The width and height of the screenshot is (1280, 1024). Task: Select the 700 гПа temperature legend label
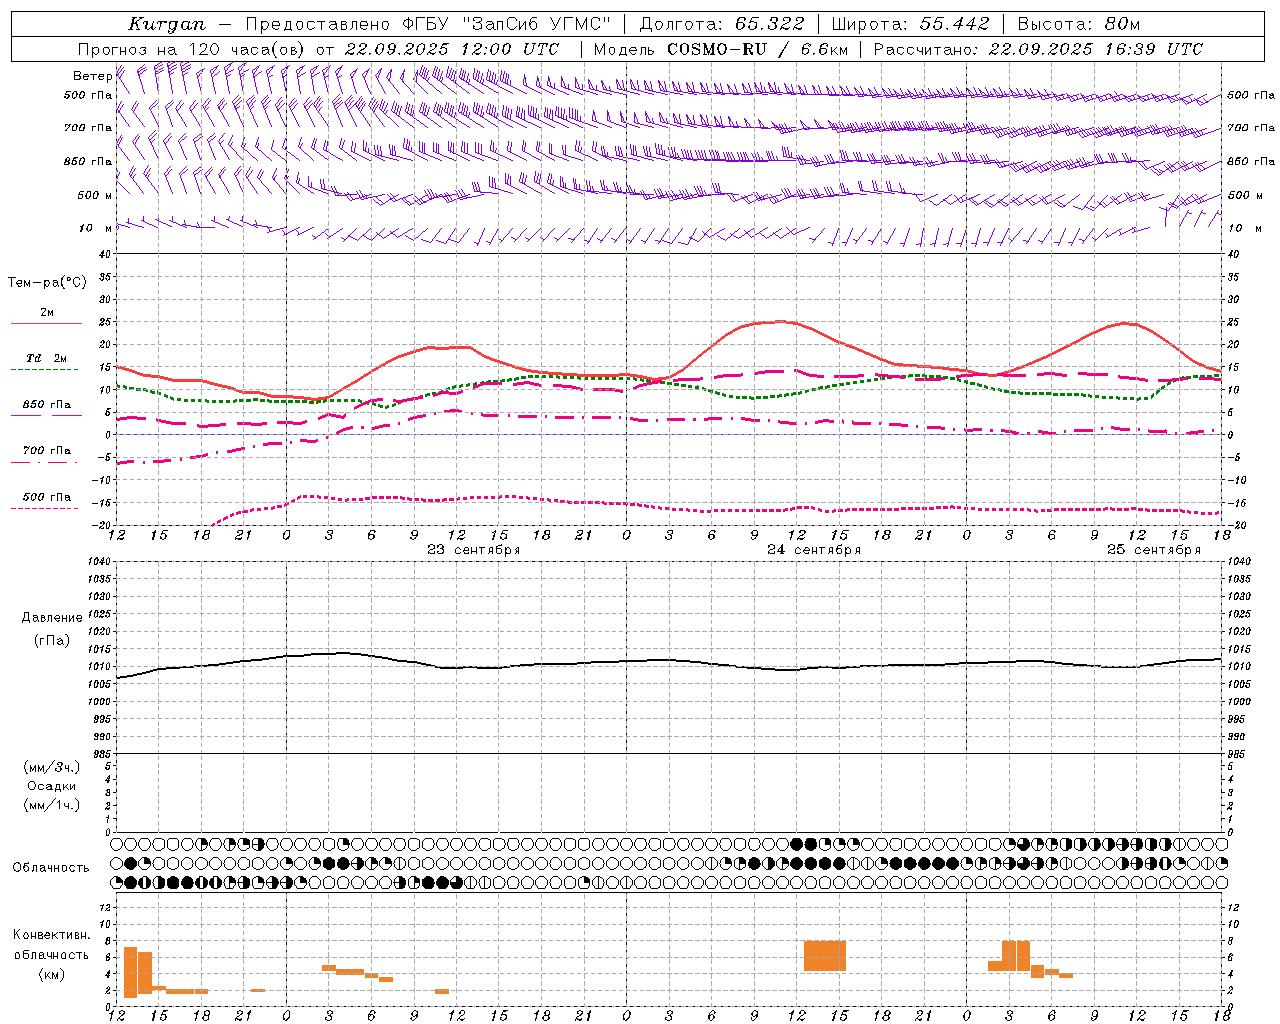(x=46, y=451)
